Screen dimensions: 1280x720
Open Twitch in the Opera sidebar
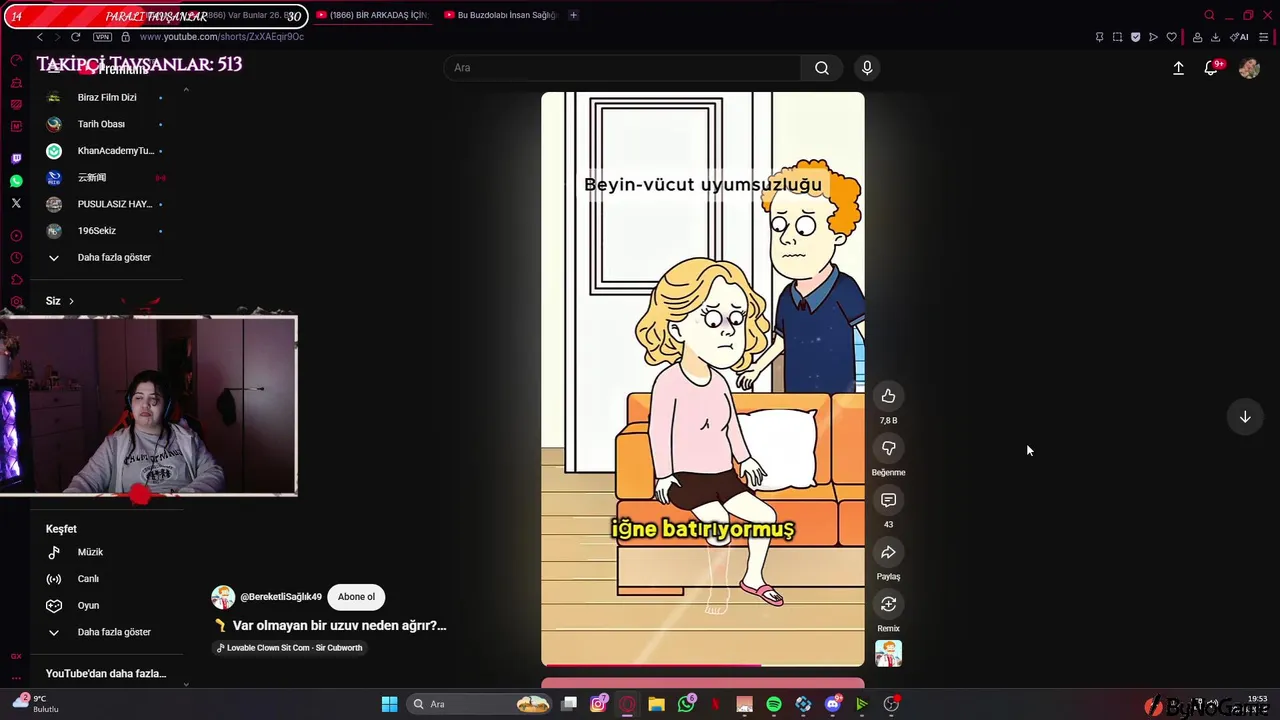point(16,159)
